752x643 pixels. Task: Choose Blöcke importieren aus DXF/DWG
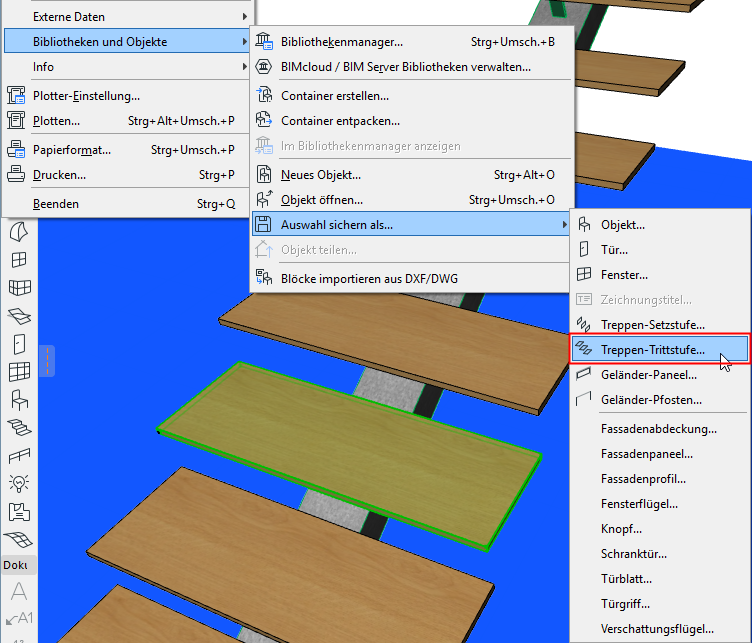[x=411, y=279]
